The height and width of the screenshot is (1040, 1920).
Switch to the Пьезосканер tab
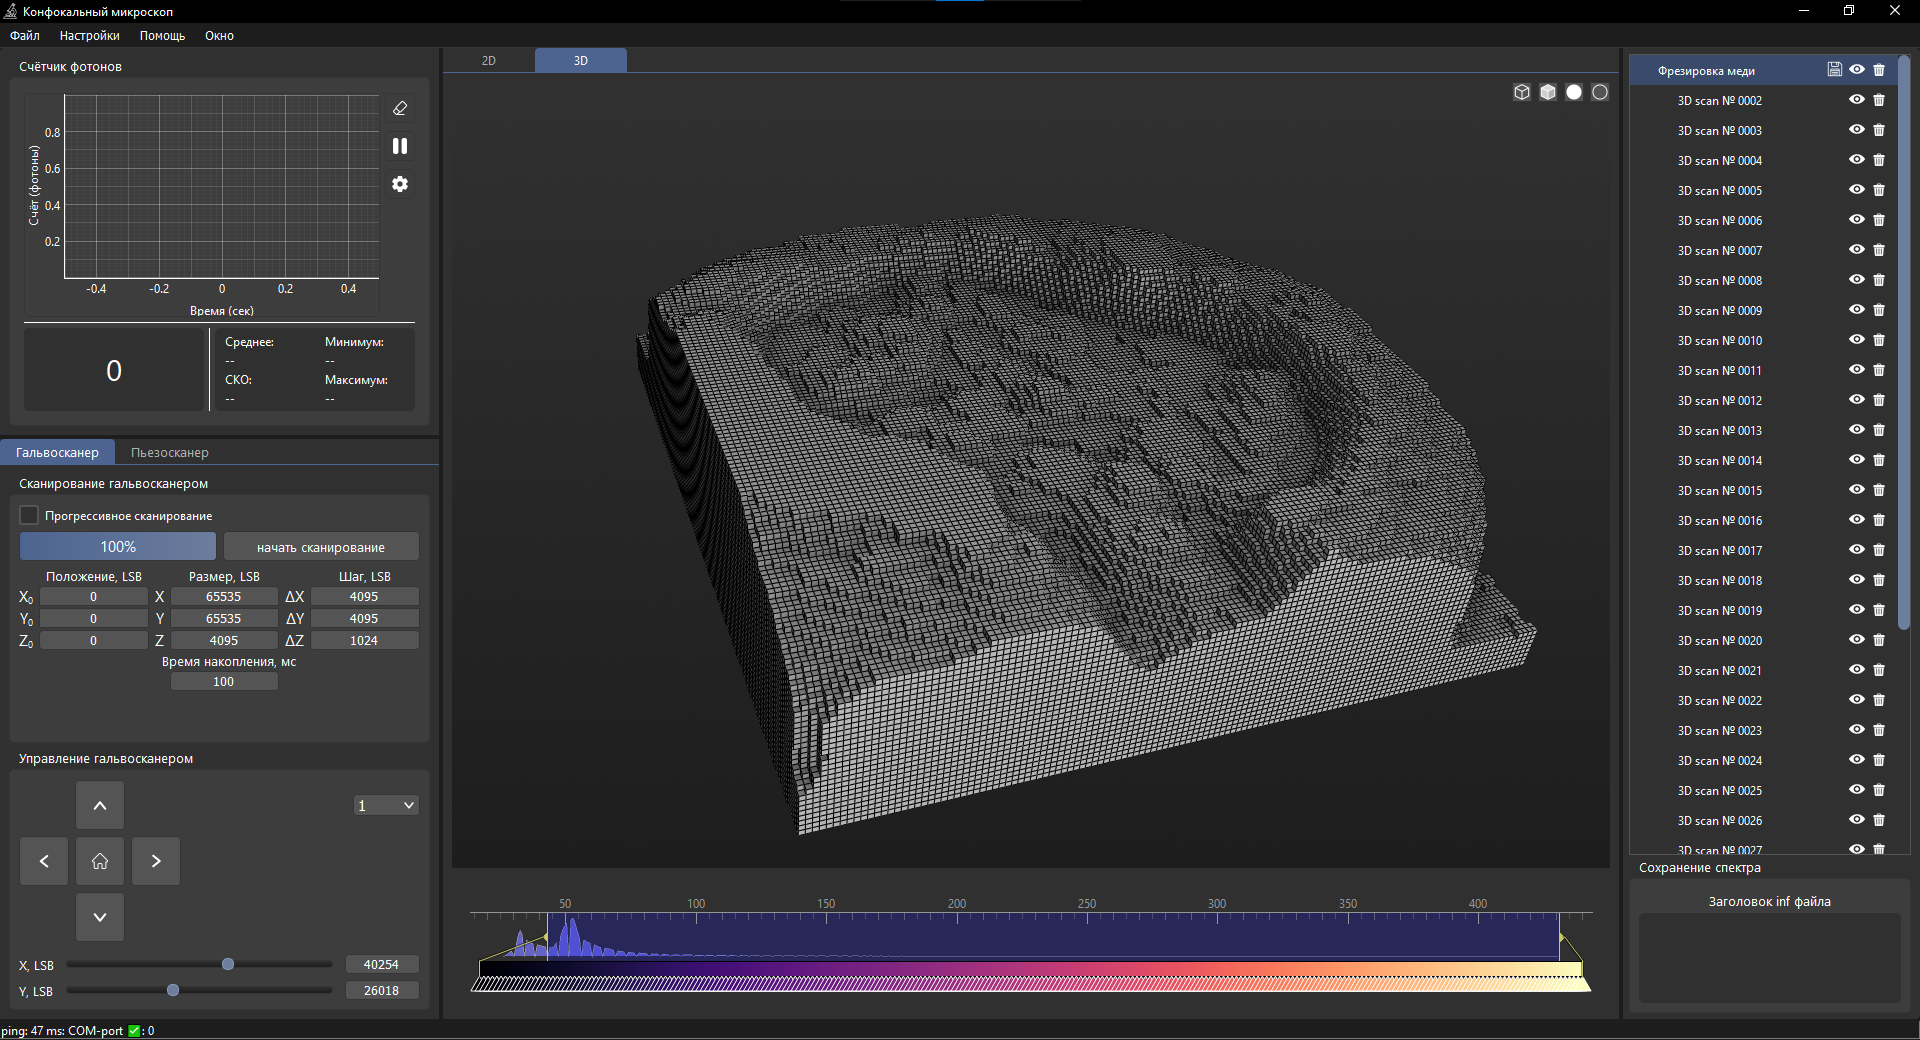(170, 452)
